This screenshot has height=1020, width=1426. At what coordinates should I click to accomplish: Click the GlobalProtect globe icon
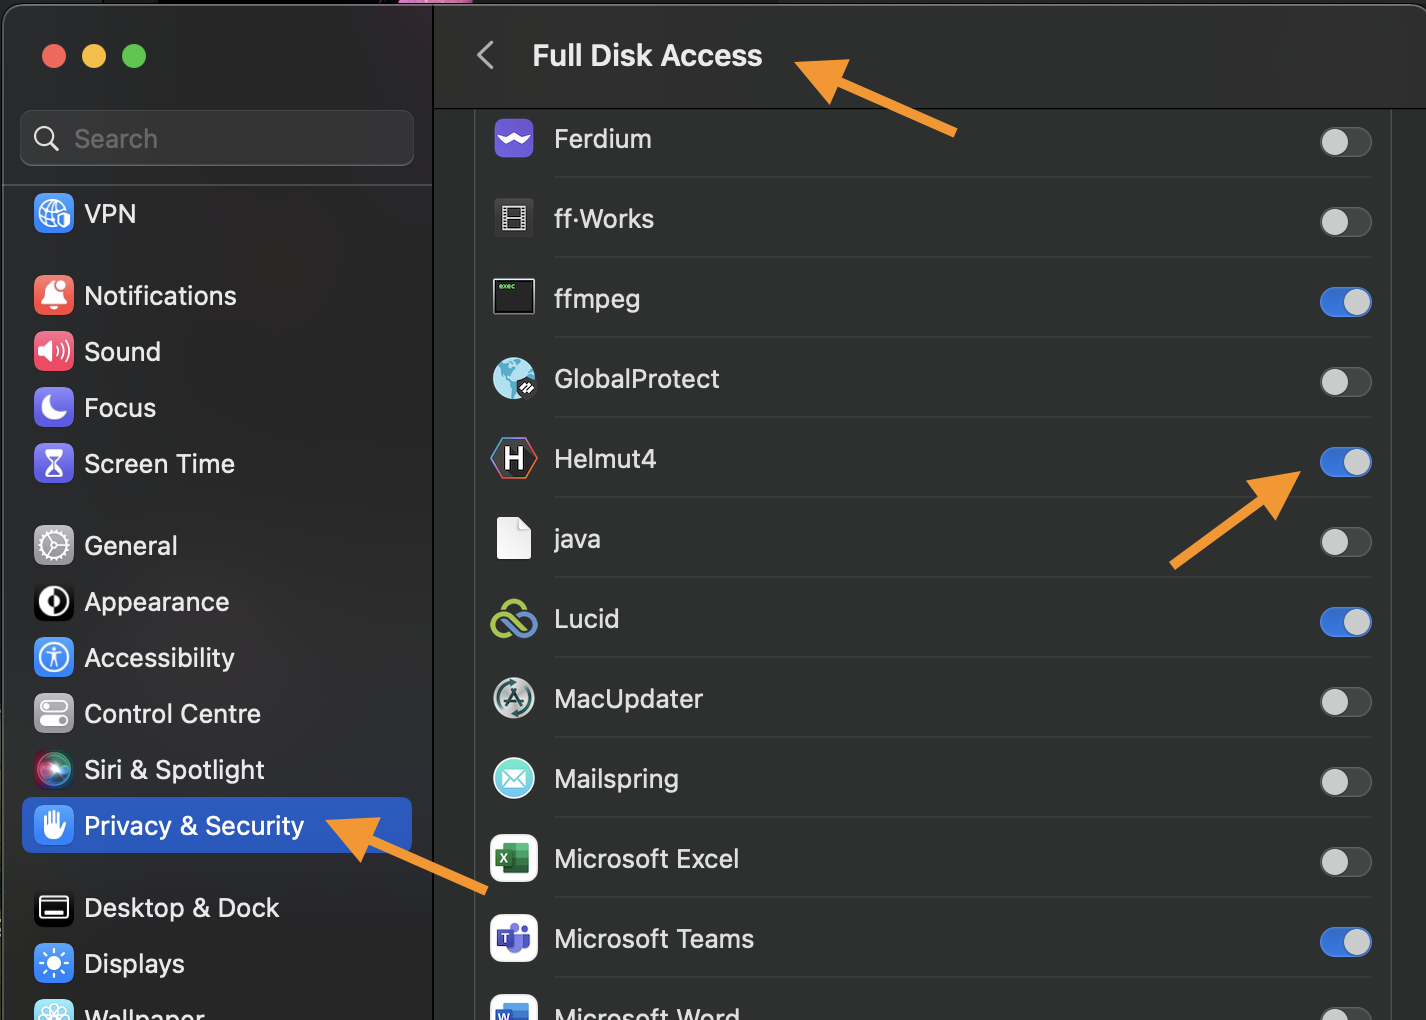pyautogui.click(x=514, y=379)
